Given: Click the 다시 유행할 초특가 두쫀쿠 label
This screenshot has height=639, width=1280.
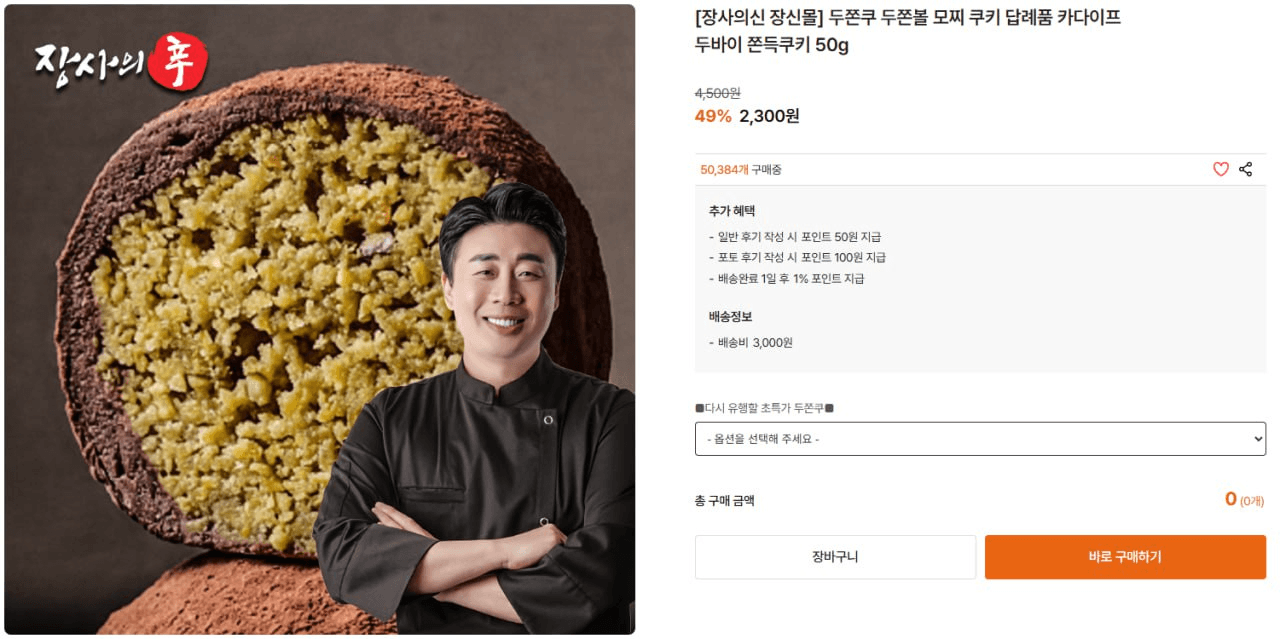Looking at the screenshot, I should pos(765,408).
